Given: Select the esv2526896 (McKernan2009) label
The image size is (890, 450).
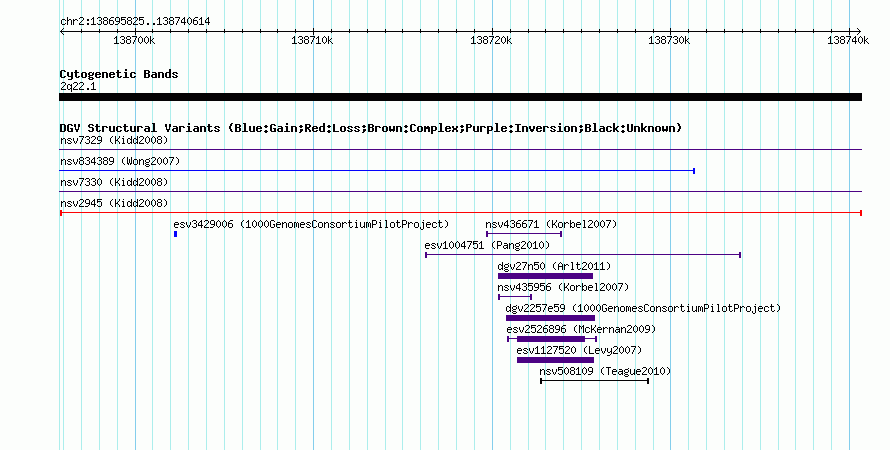Looking at the screenshot, I should (x=581, y=329).
